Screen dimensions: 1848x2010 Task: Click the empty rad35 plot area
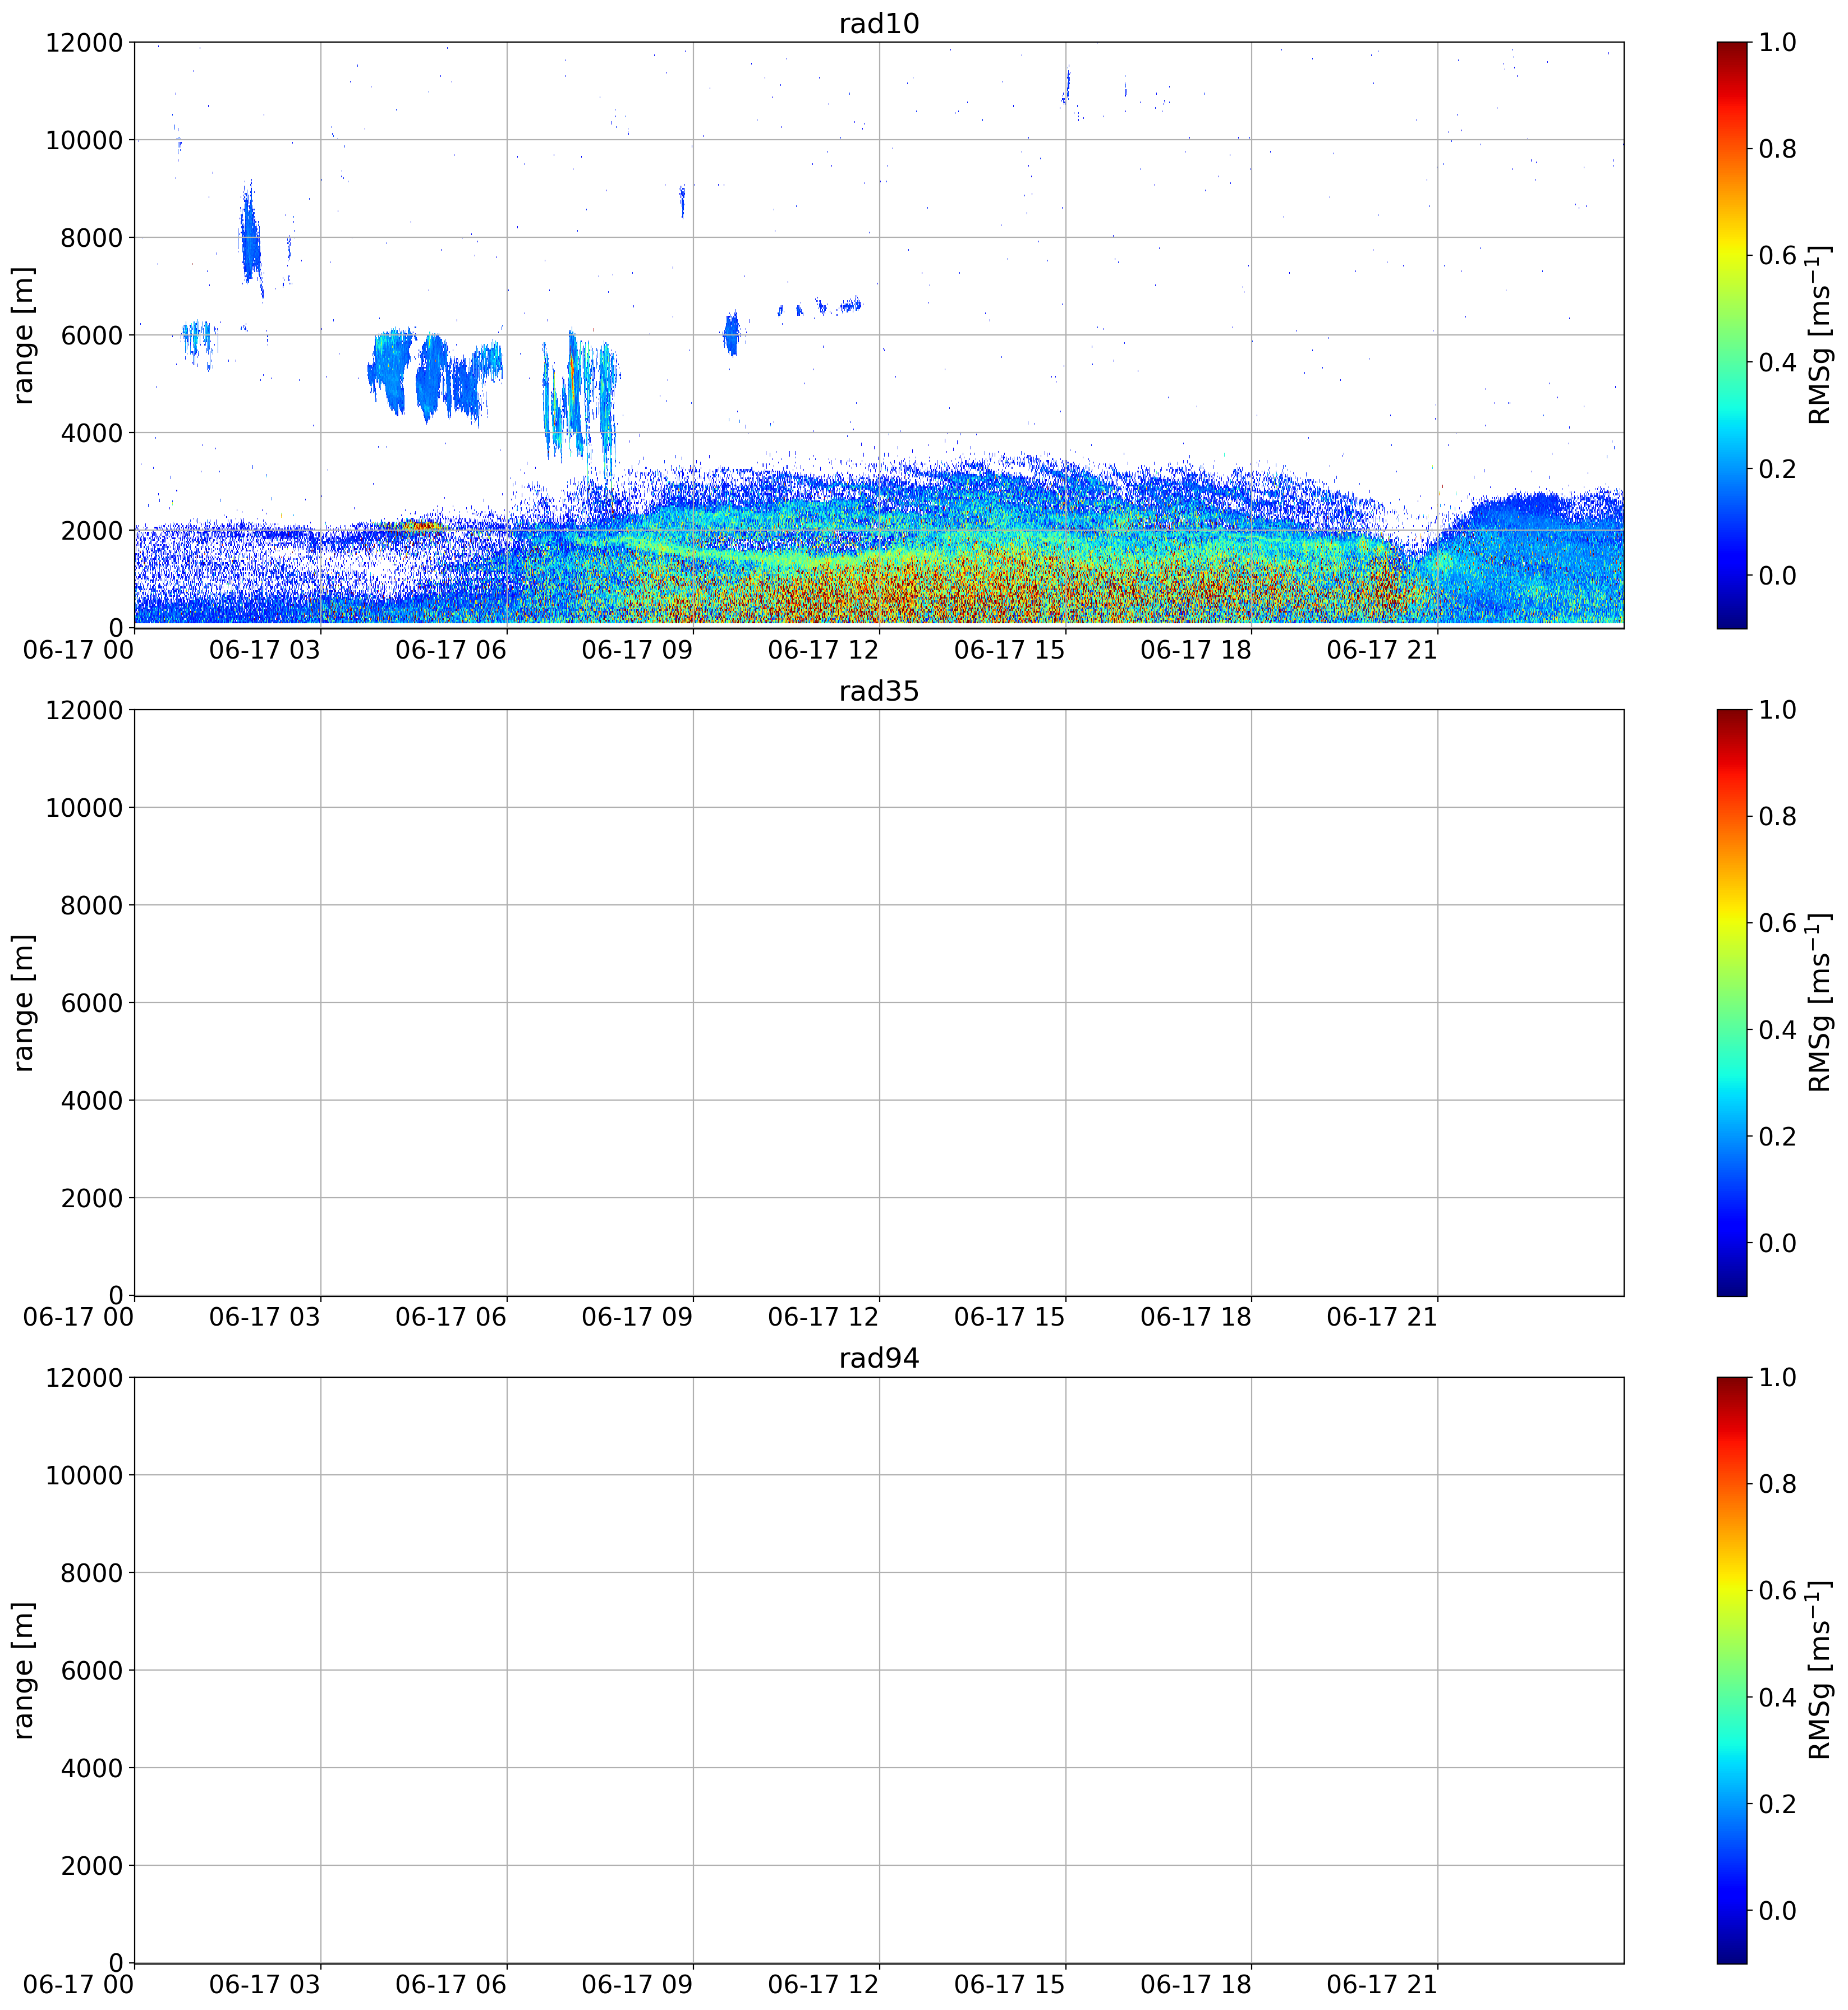tap(879, 1003)
